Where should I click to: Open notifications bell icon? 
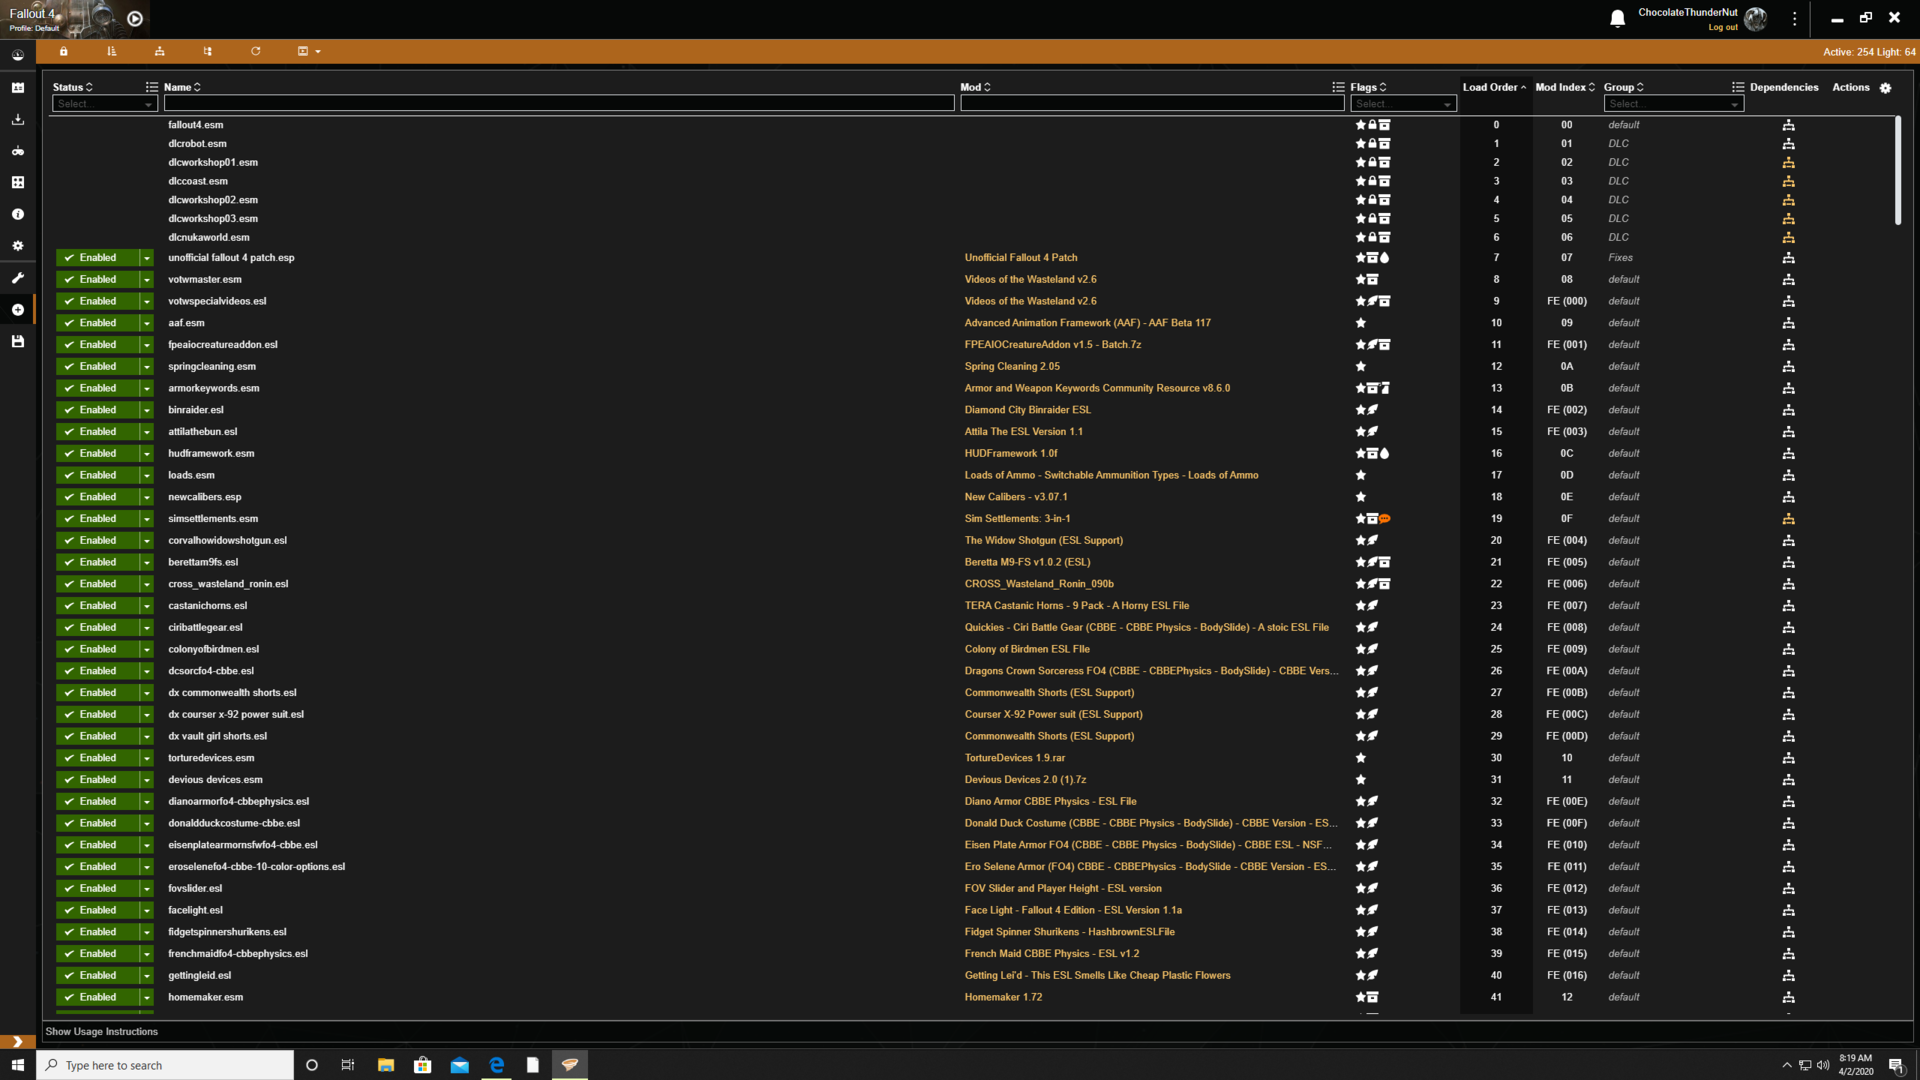(1617, 19)
